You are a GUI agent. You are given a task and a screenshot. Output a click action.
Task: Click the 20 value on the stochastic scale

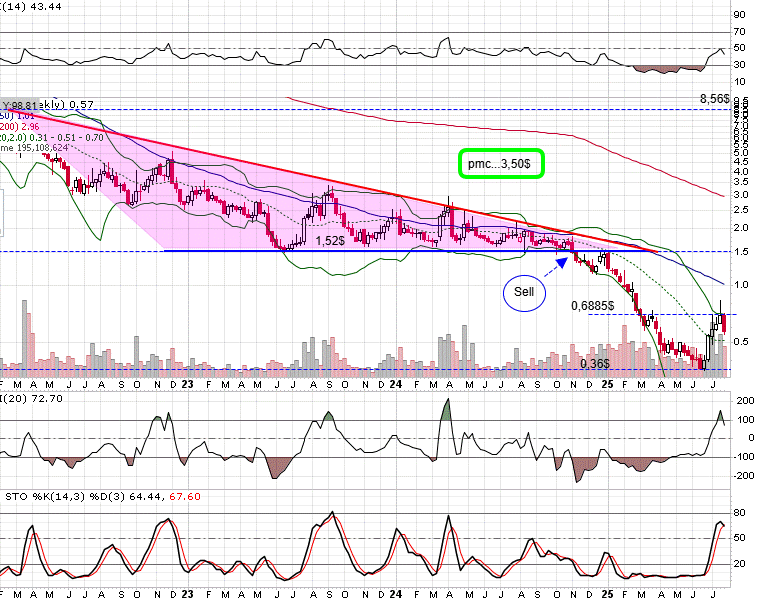739,563
